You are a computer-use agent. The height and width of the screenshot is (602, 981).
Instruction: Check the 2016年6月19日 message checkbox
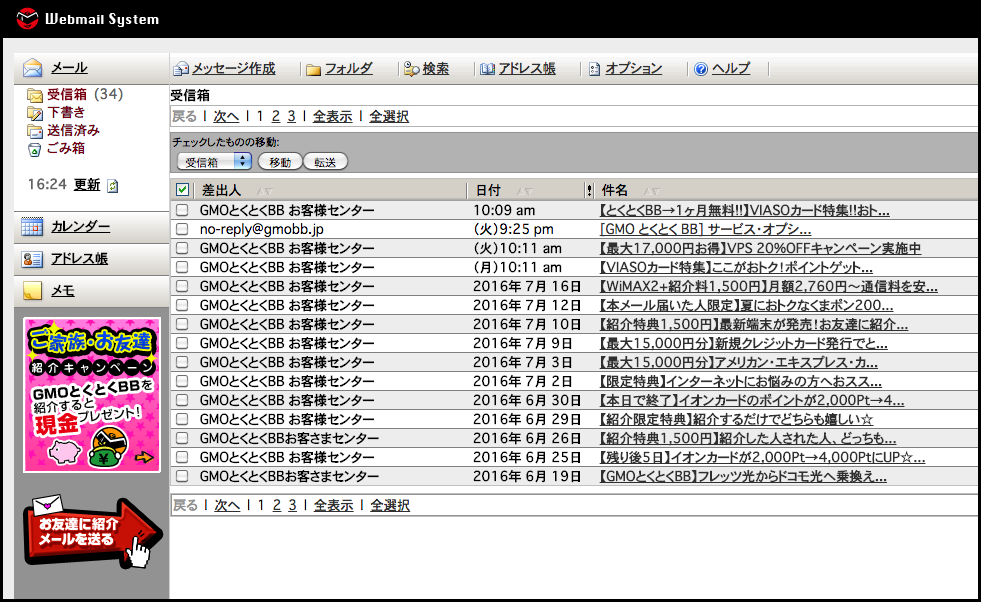[182, 476]
